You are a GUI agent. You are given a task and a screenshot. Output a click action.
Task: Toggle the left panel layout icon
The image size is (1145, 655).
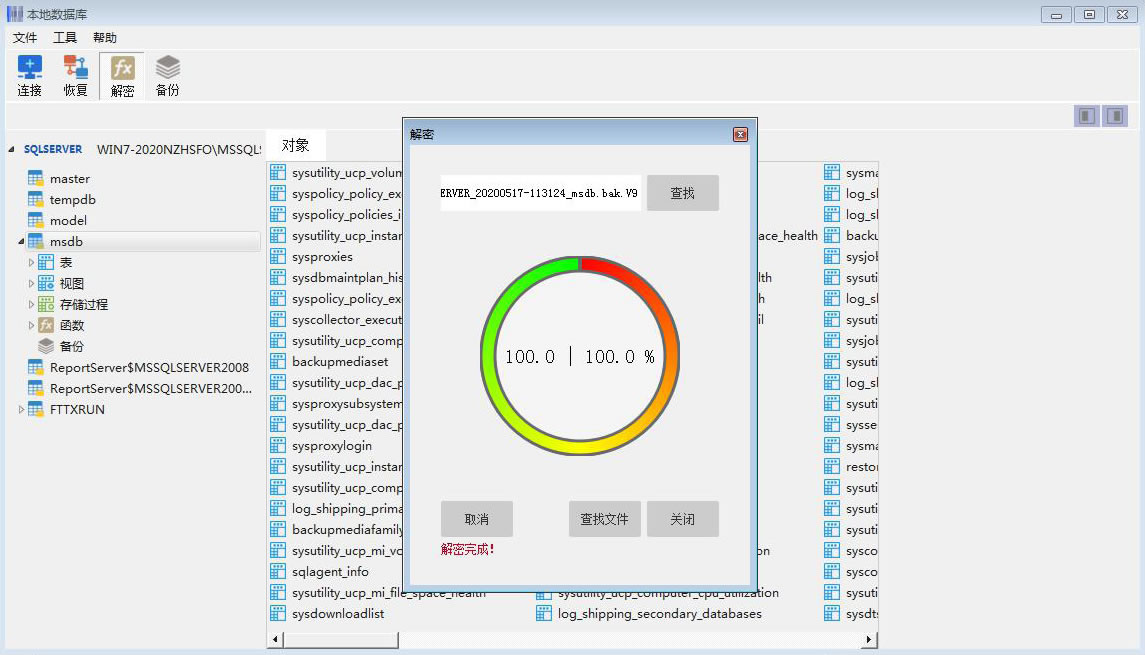[1087, 116]
